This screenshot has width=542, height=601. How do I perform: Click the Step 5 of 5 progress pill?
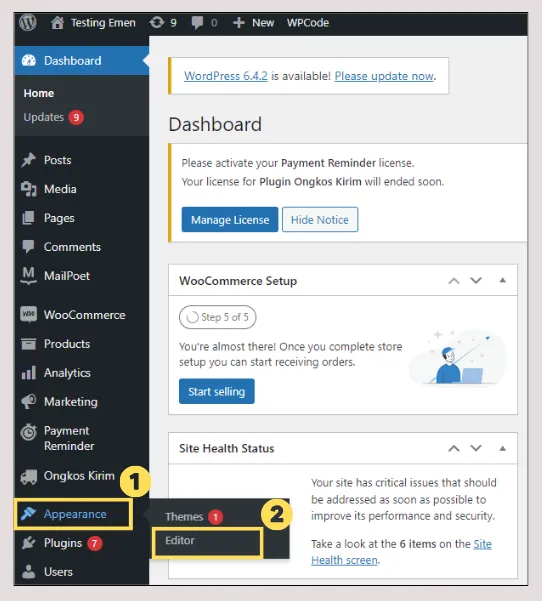tap(217, 317)
